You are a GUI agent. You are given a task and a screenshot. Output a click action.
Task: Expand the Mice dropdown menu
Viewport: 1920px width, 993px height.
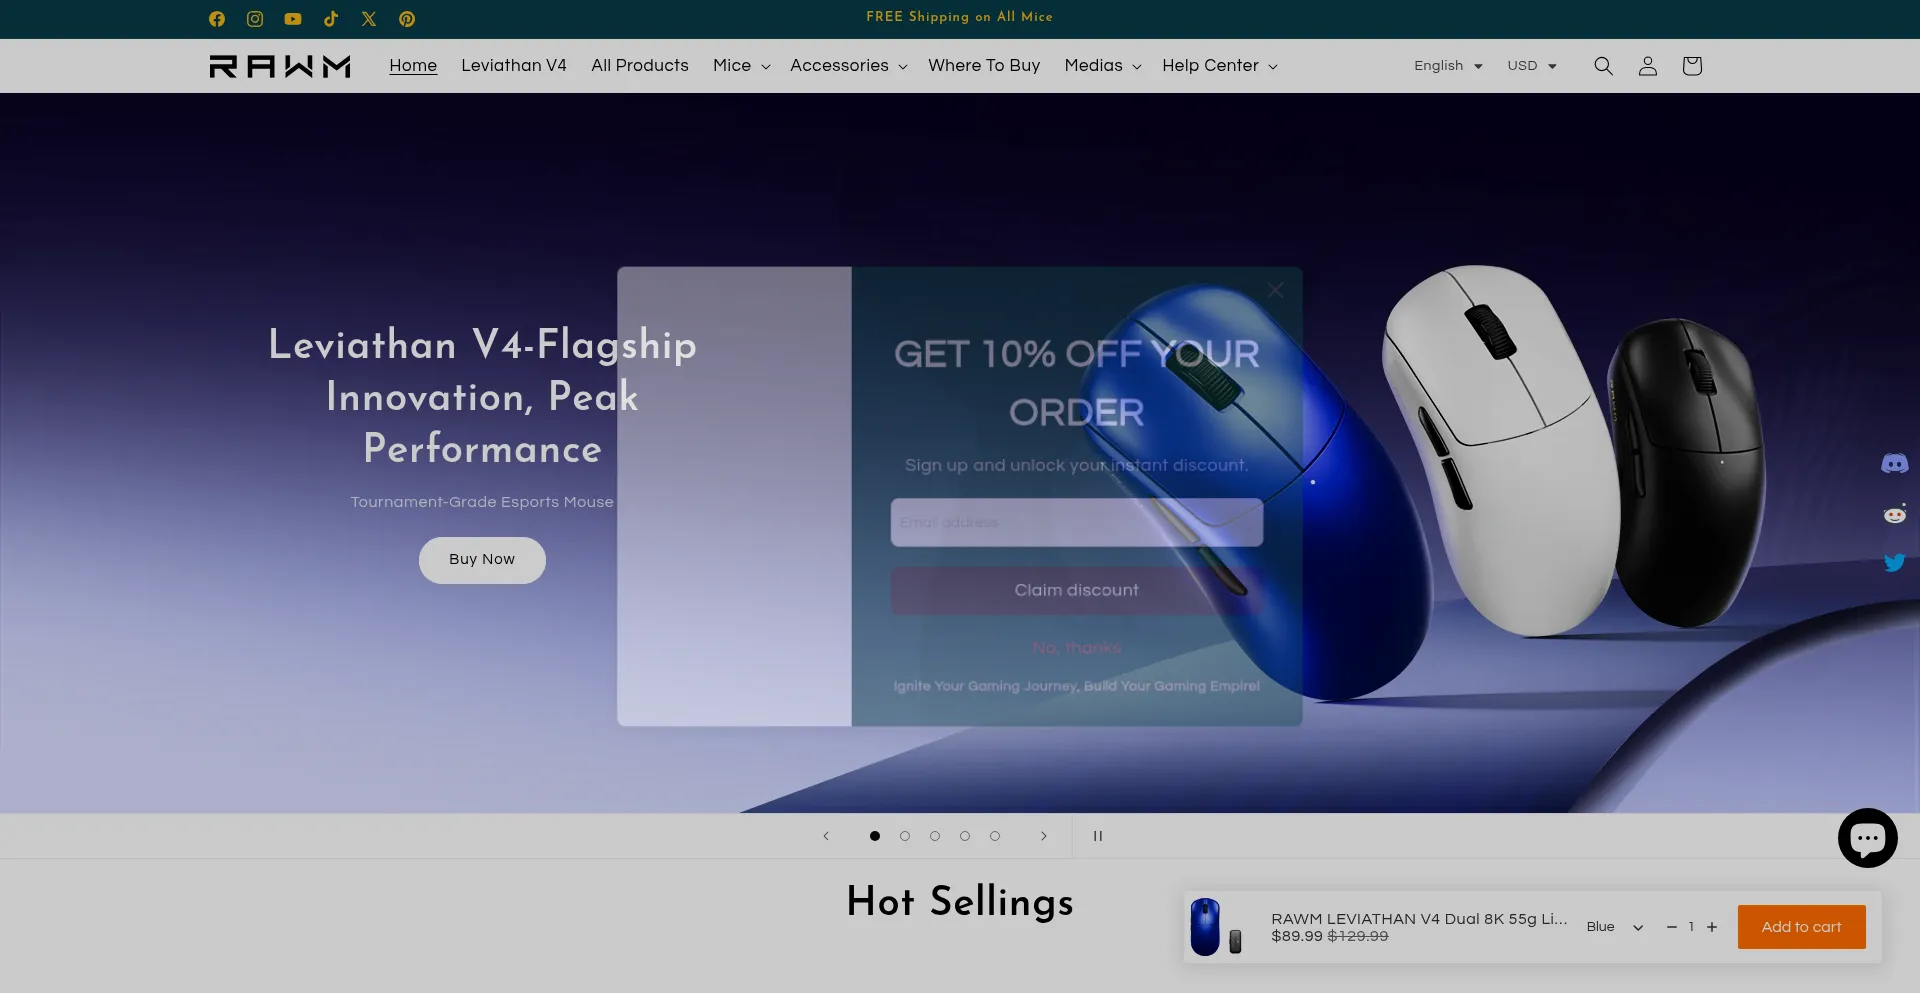click(x=742, y=66)
